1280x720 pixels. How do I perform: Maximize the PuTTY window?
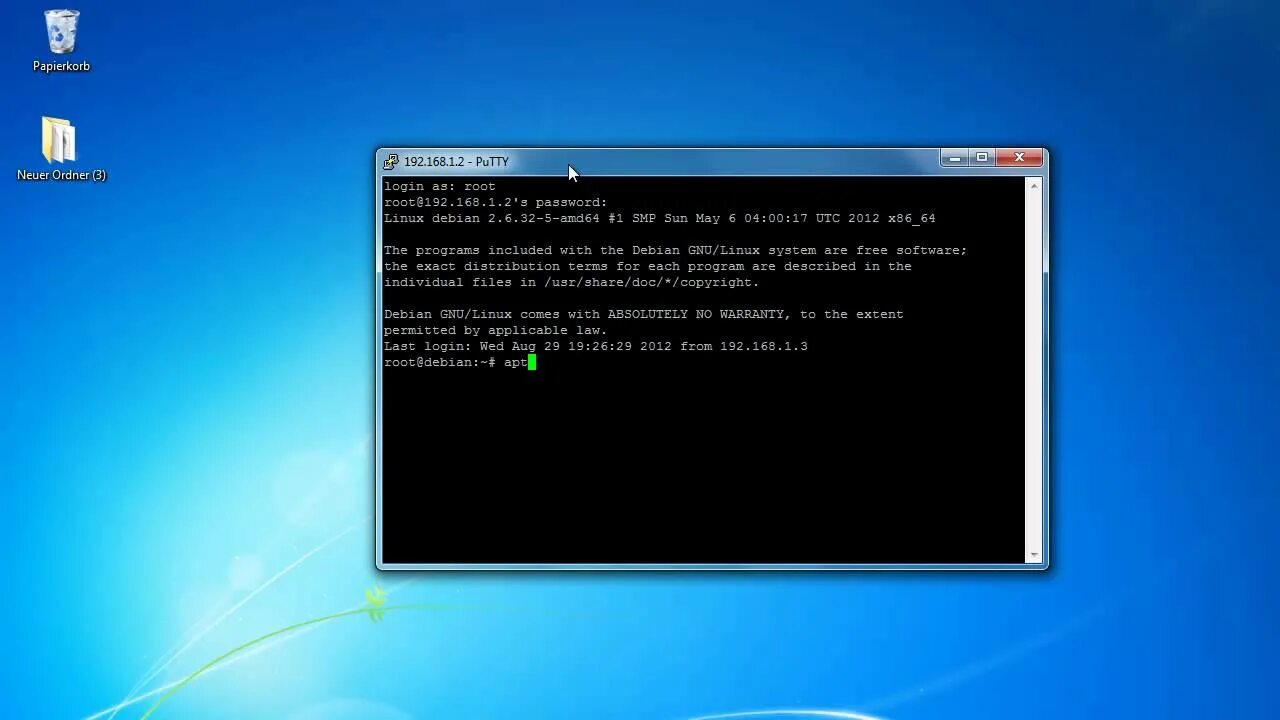point(982,158)
